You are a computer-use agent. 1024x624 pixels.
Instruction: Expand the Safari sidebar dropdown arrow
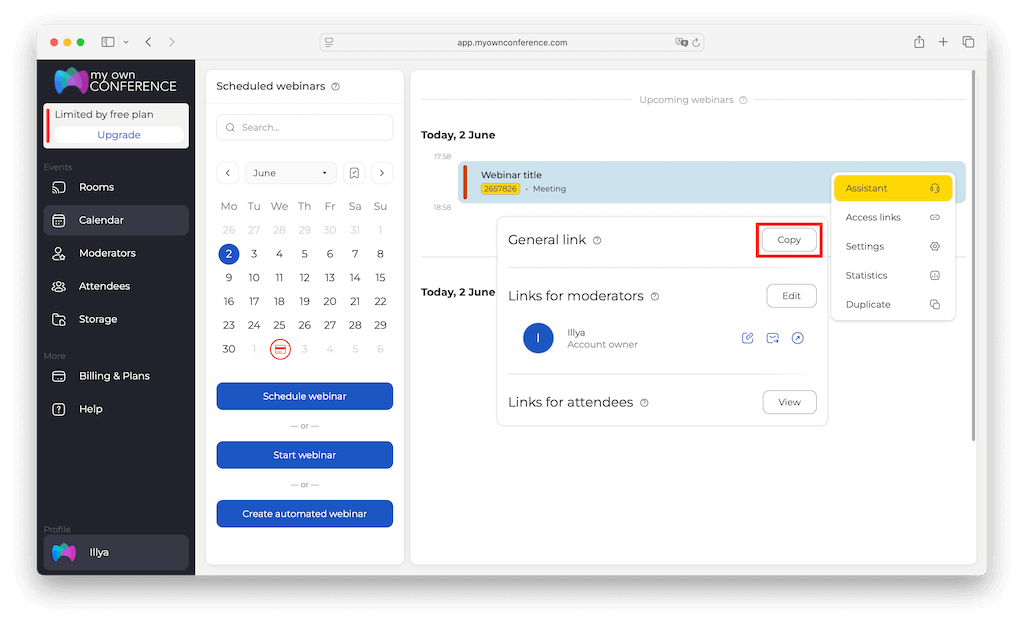[126, 42]
